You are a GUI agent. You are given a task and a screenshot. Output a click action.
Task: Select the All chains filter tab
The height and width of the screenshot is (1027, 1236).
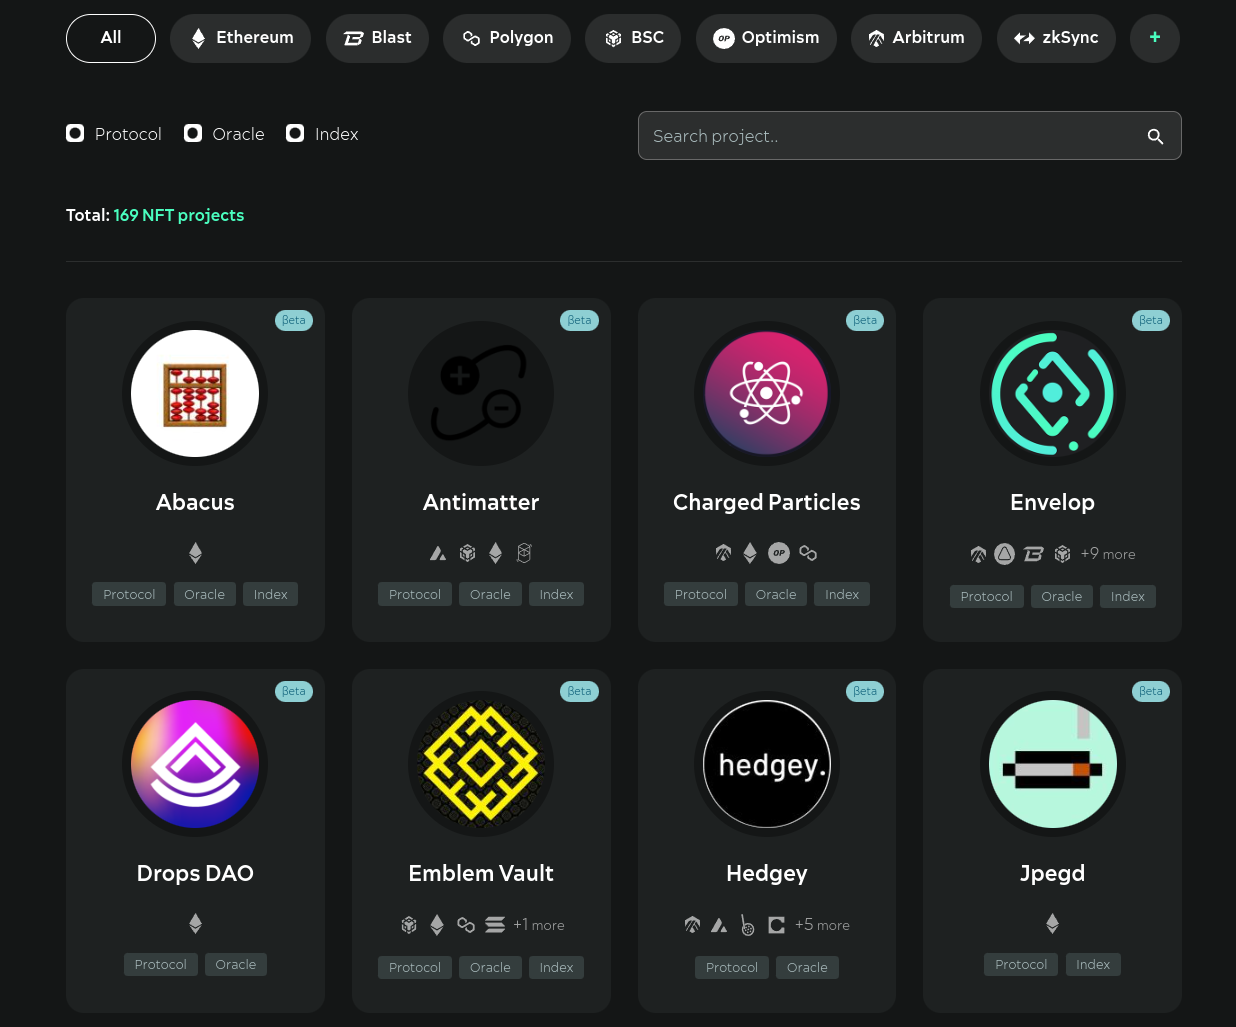point(111,38)
